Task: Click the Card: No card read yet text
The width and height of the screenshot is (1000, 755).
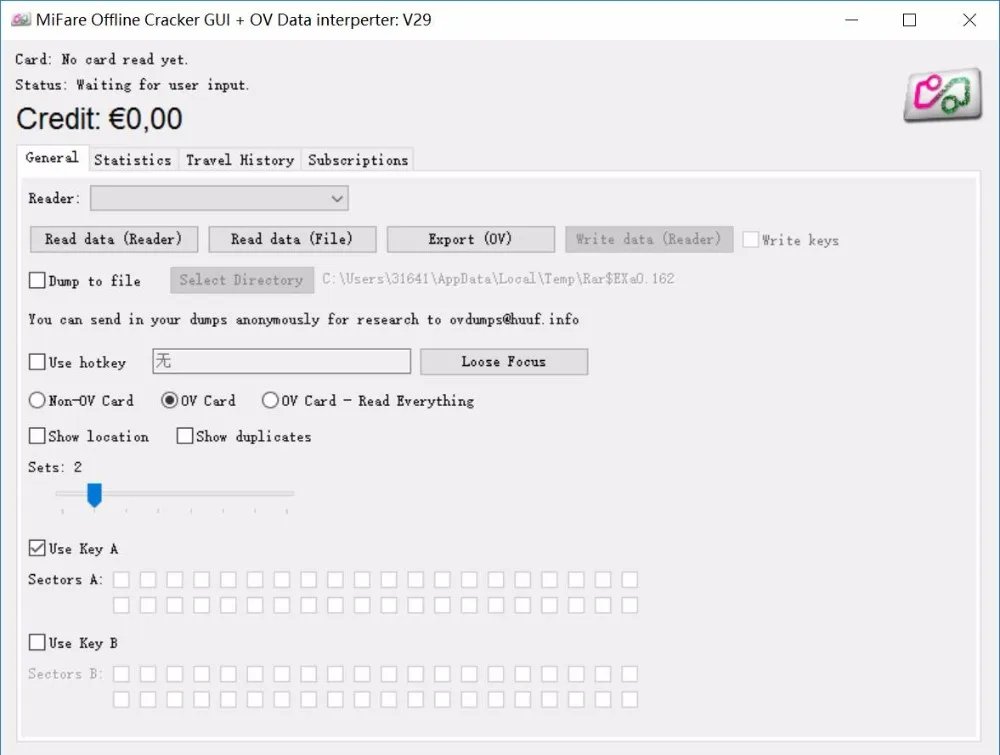Action: point(101,59)
